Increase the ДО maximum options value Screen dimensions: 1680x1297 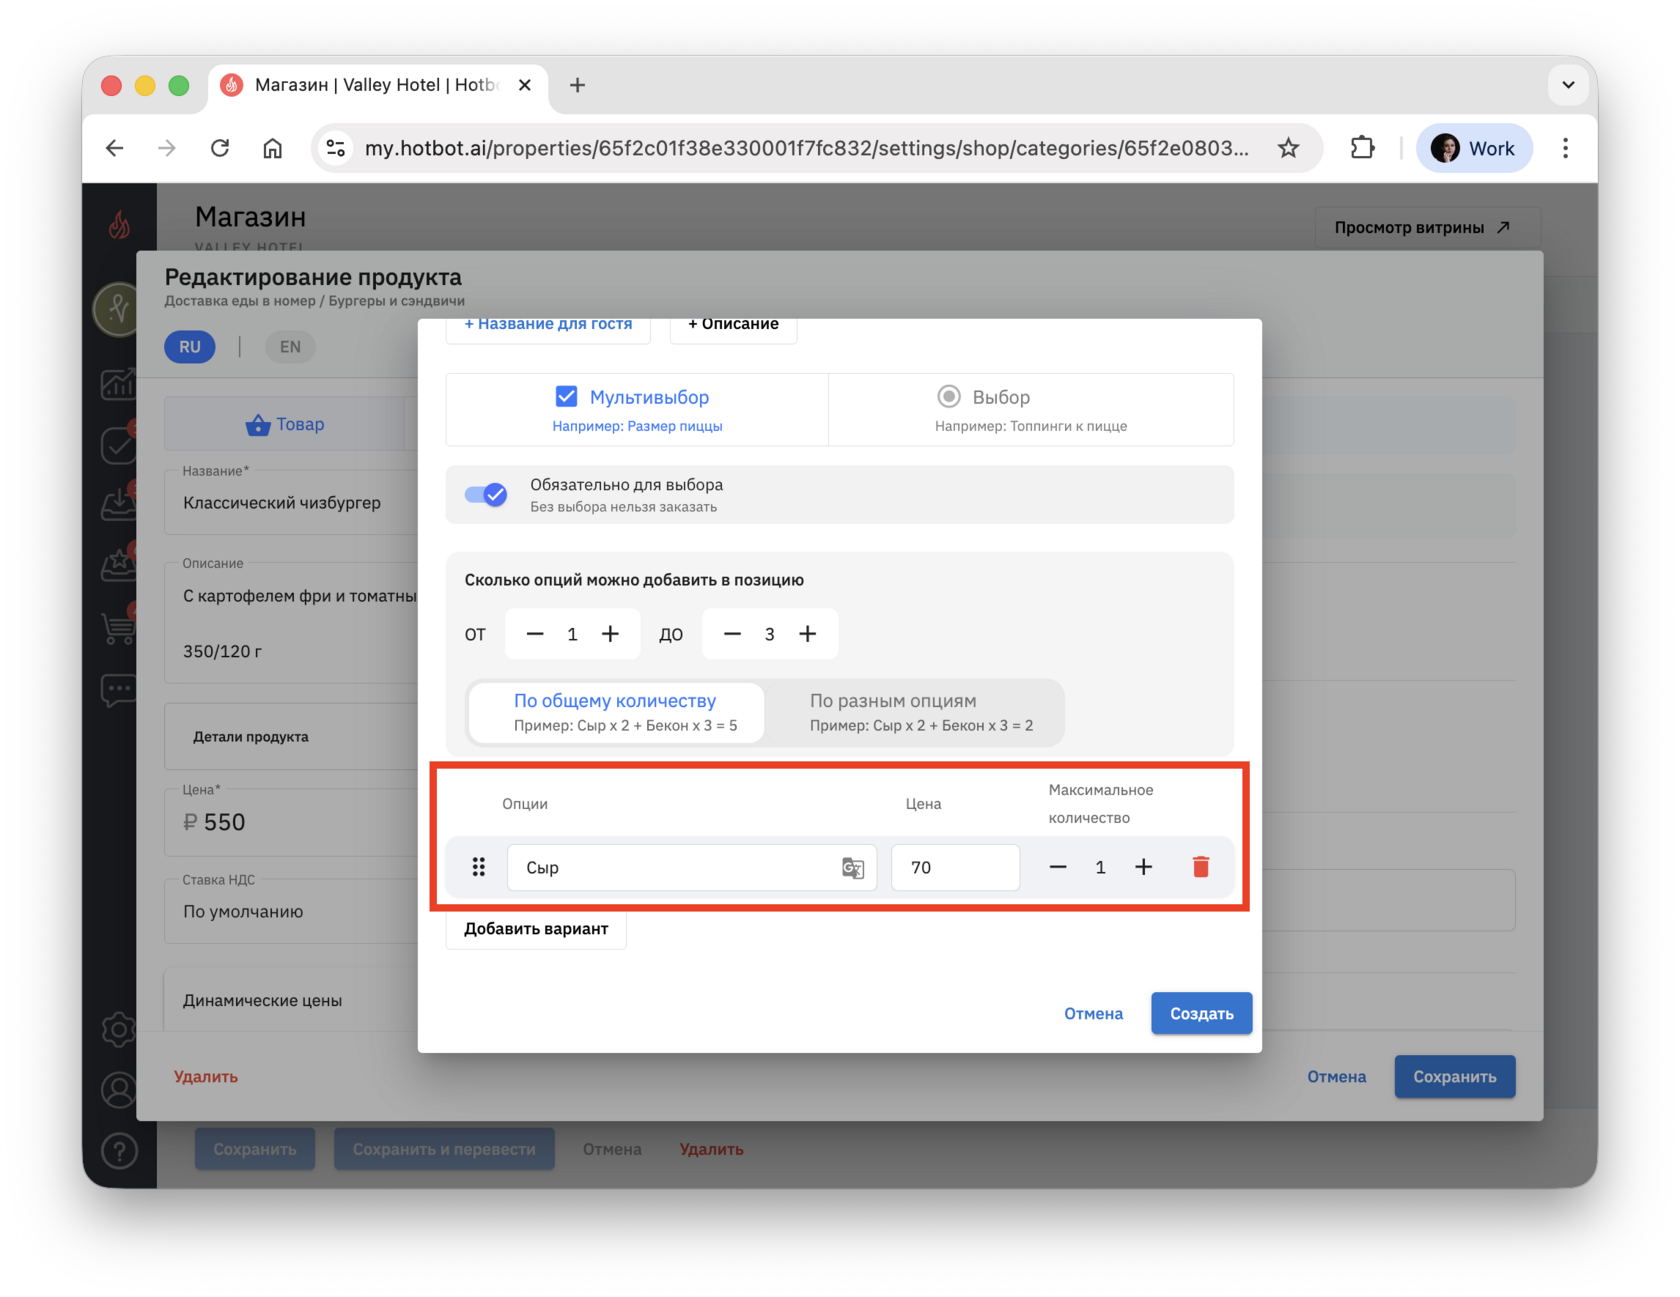click(x=808, y=634)
